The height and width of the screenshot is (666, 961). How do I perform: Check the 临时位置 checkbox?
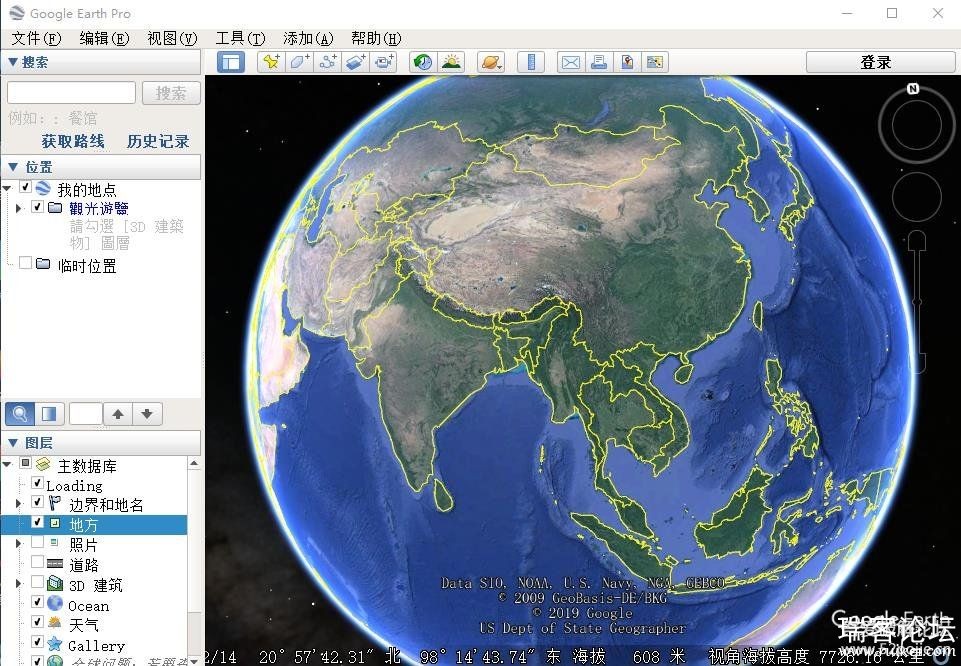pyautogui.click(x=25, y=263)
